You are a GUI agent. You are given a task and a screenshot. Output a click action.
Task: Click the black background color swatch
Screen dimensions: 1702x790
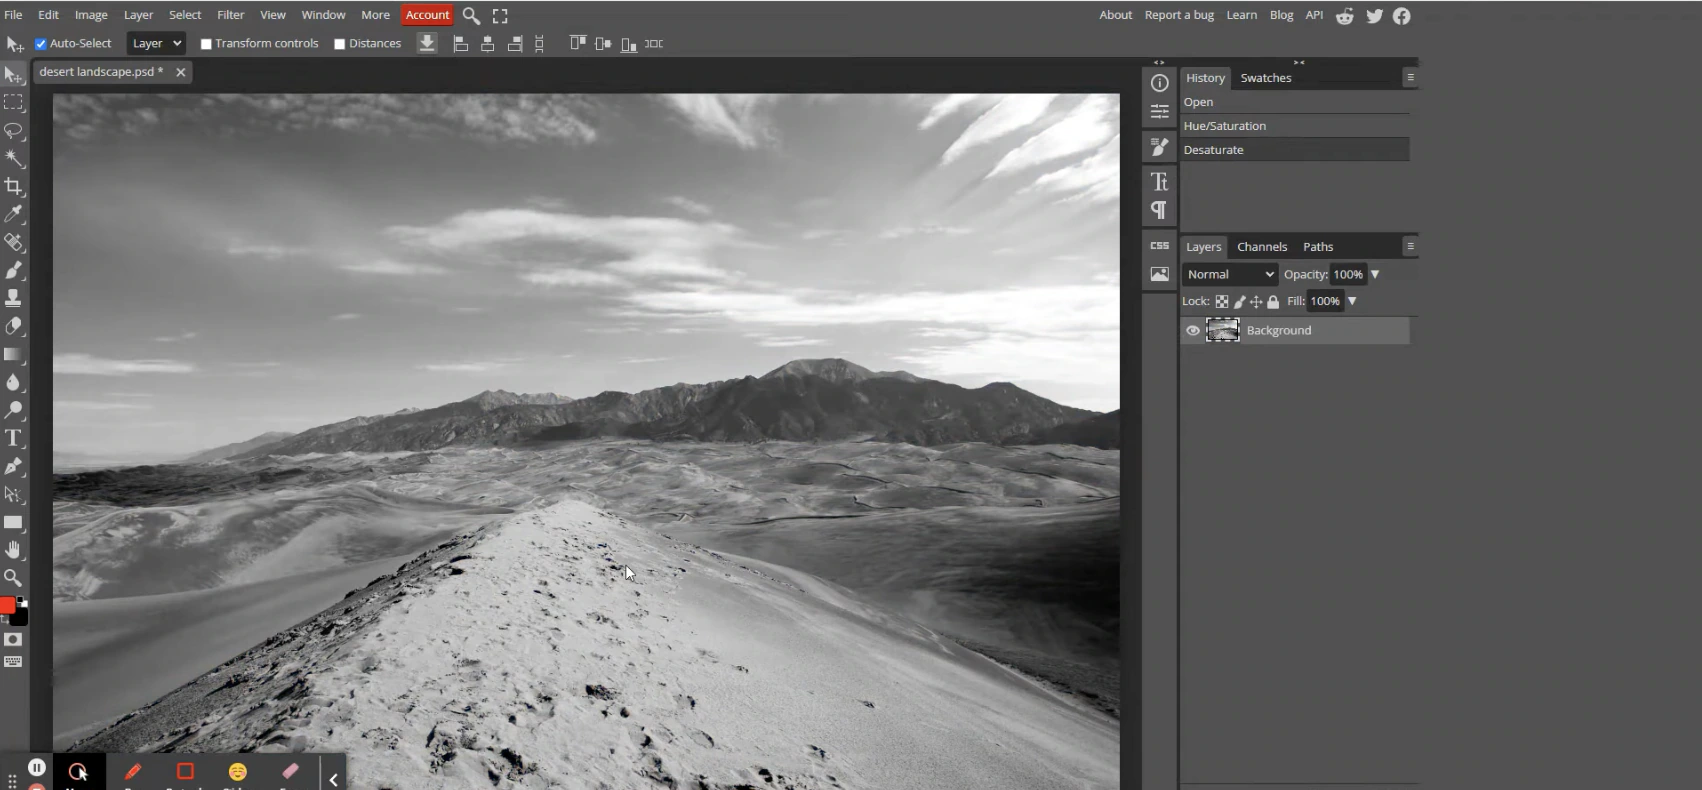18,617
